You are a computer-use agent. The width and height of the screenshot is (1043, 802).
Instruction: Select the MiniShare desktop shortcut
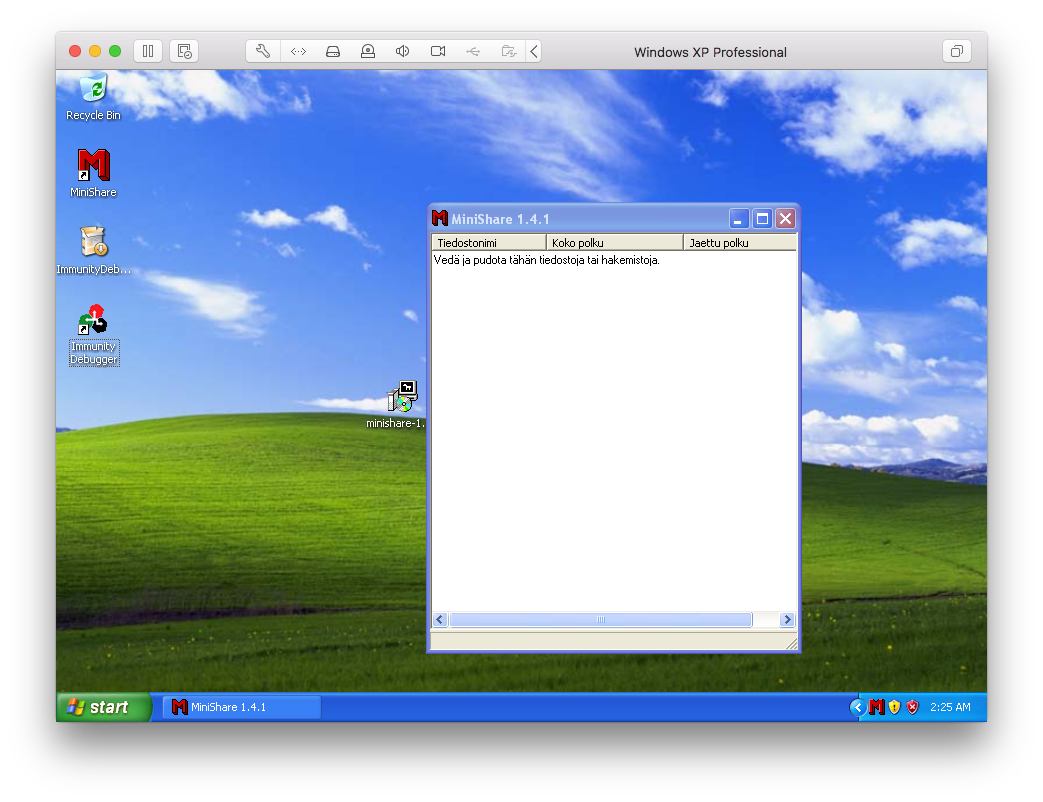tap(93, 173)
